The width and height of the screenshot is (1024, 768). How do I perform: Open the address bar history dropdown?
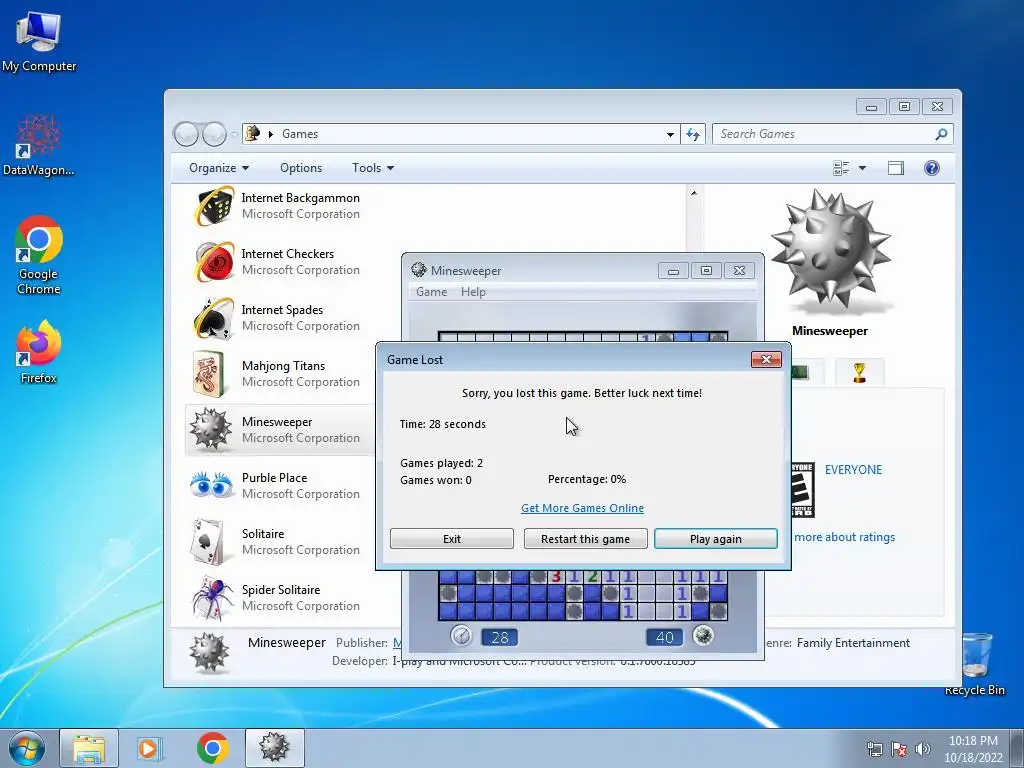pos(670,134)
